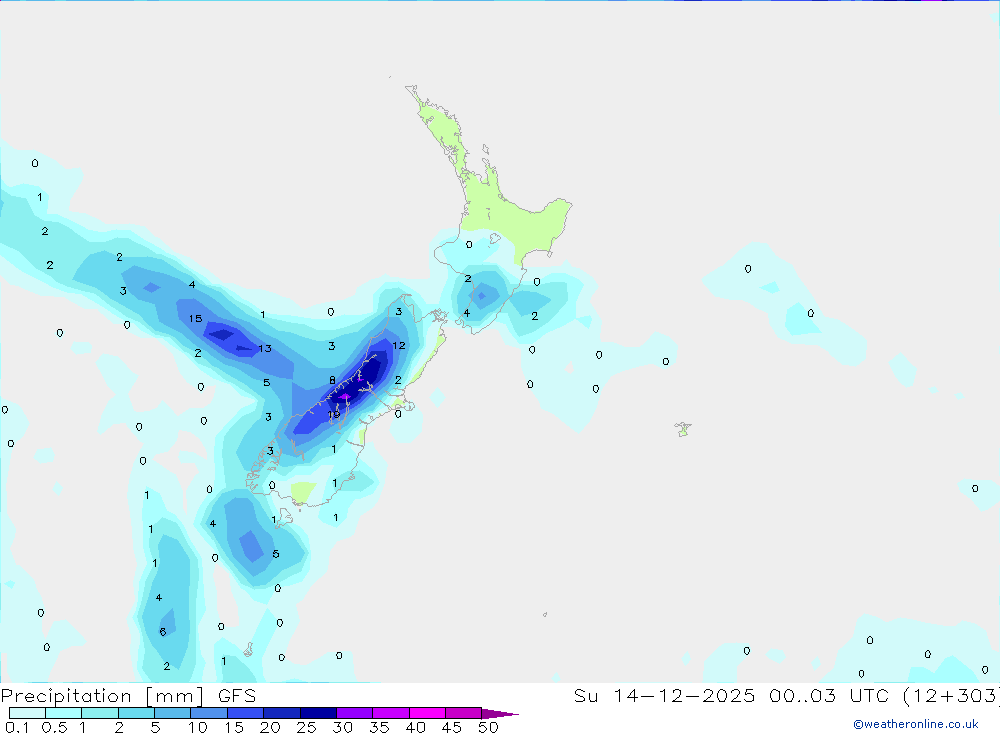Click the 20–25 mm legend color box
The height and width of the screenshot is (733, 1000).
(x=282, y=713)
